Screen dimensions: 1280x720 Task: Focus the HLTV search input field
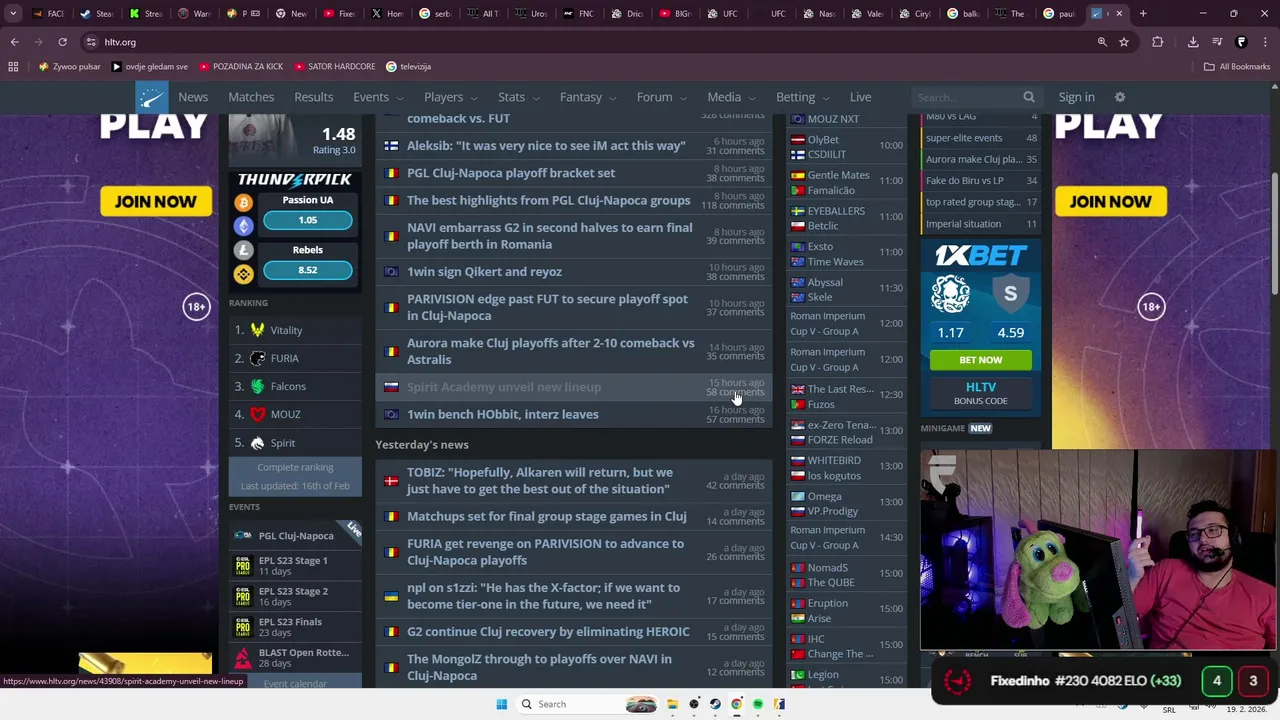coord(966,97)
